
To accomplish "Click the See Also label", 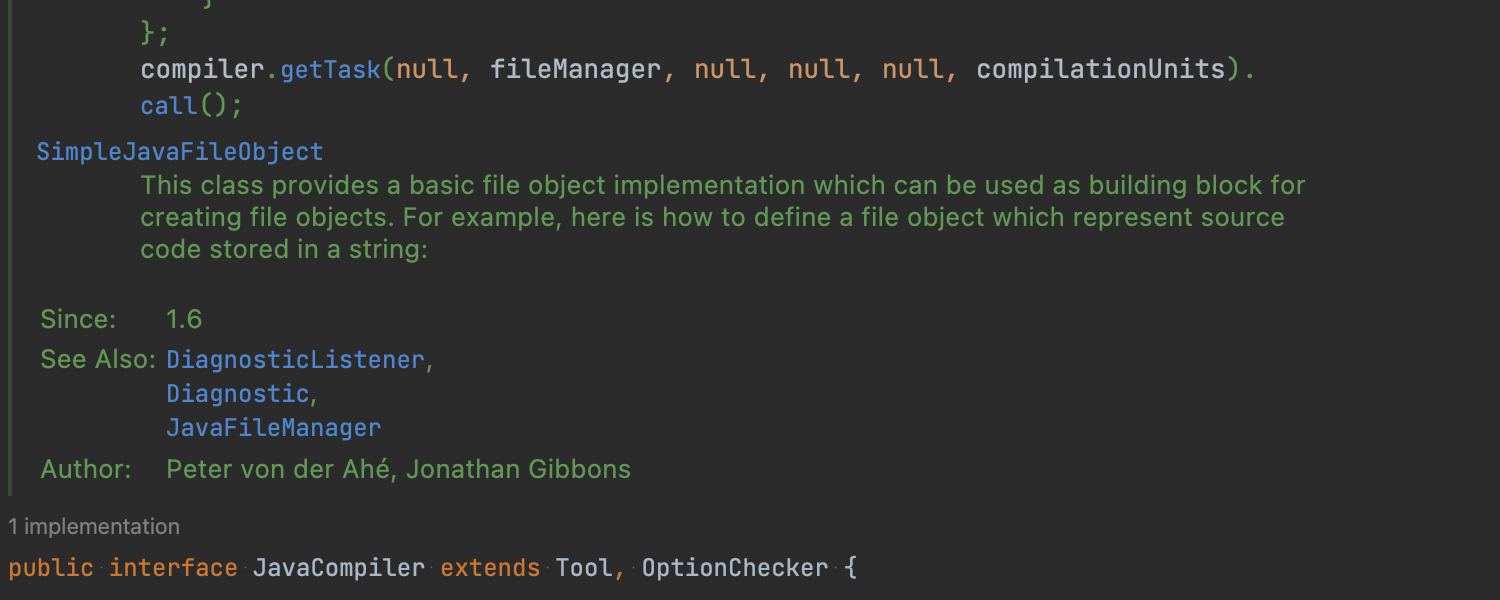I will click(98, 359).
